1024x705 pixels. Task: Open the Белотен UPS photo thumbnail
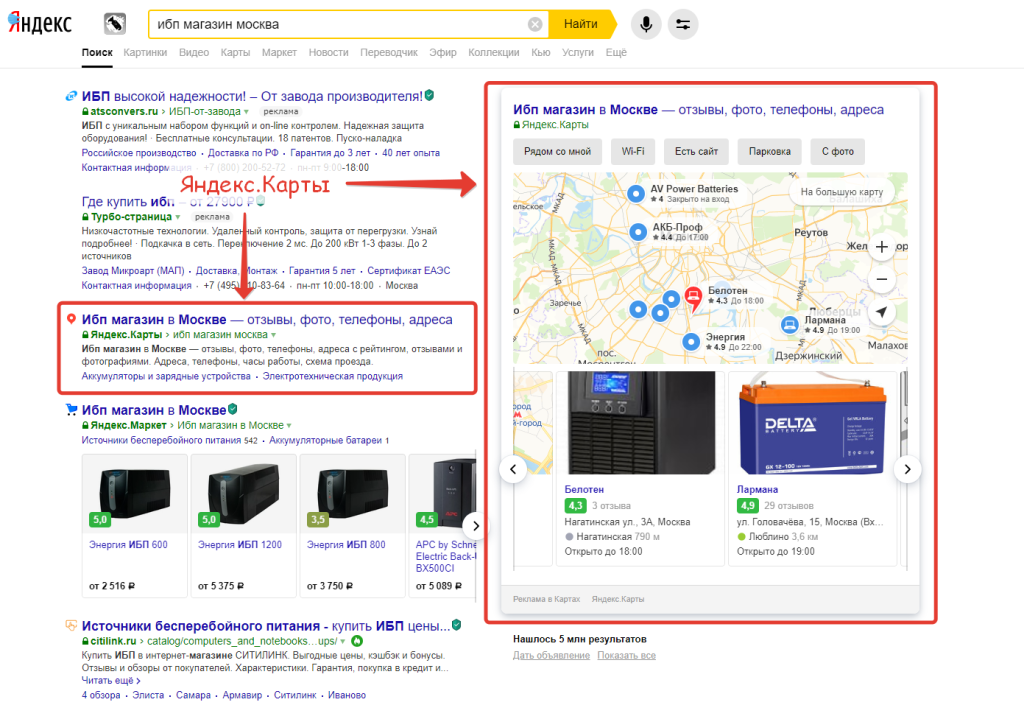point(639,423)
